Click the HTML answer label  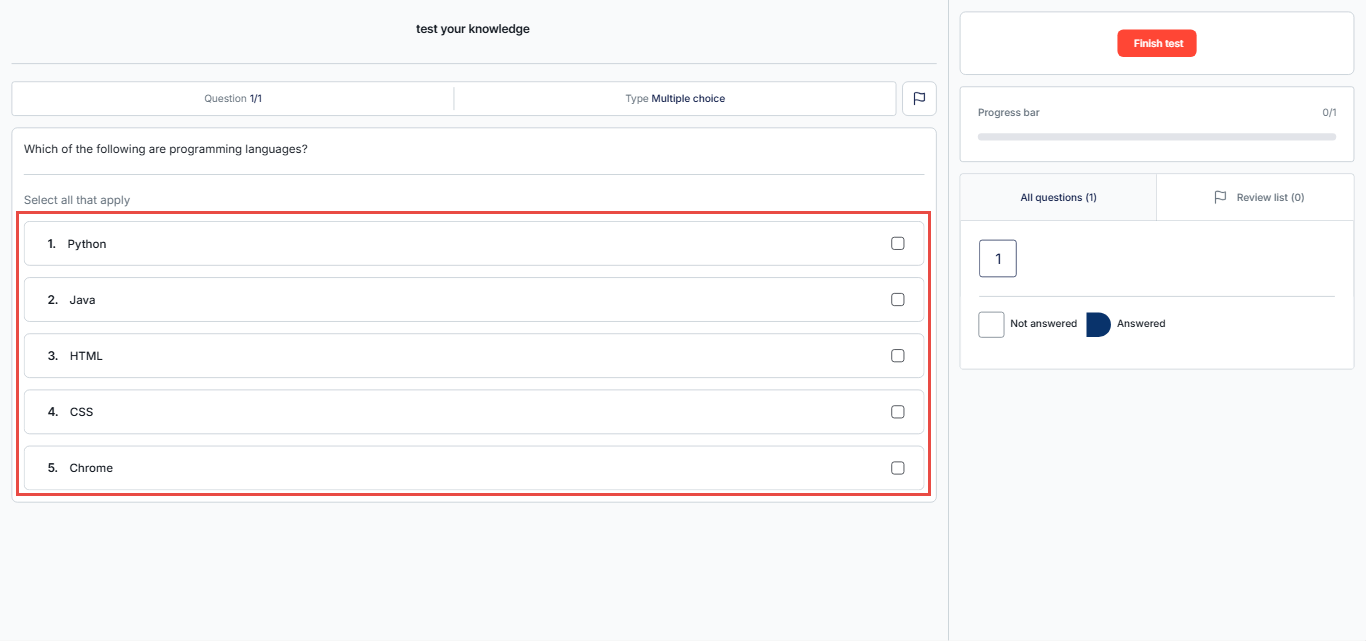86,356
